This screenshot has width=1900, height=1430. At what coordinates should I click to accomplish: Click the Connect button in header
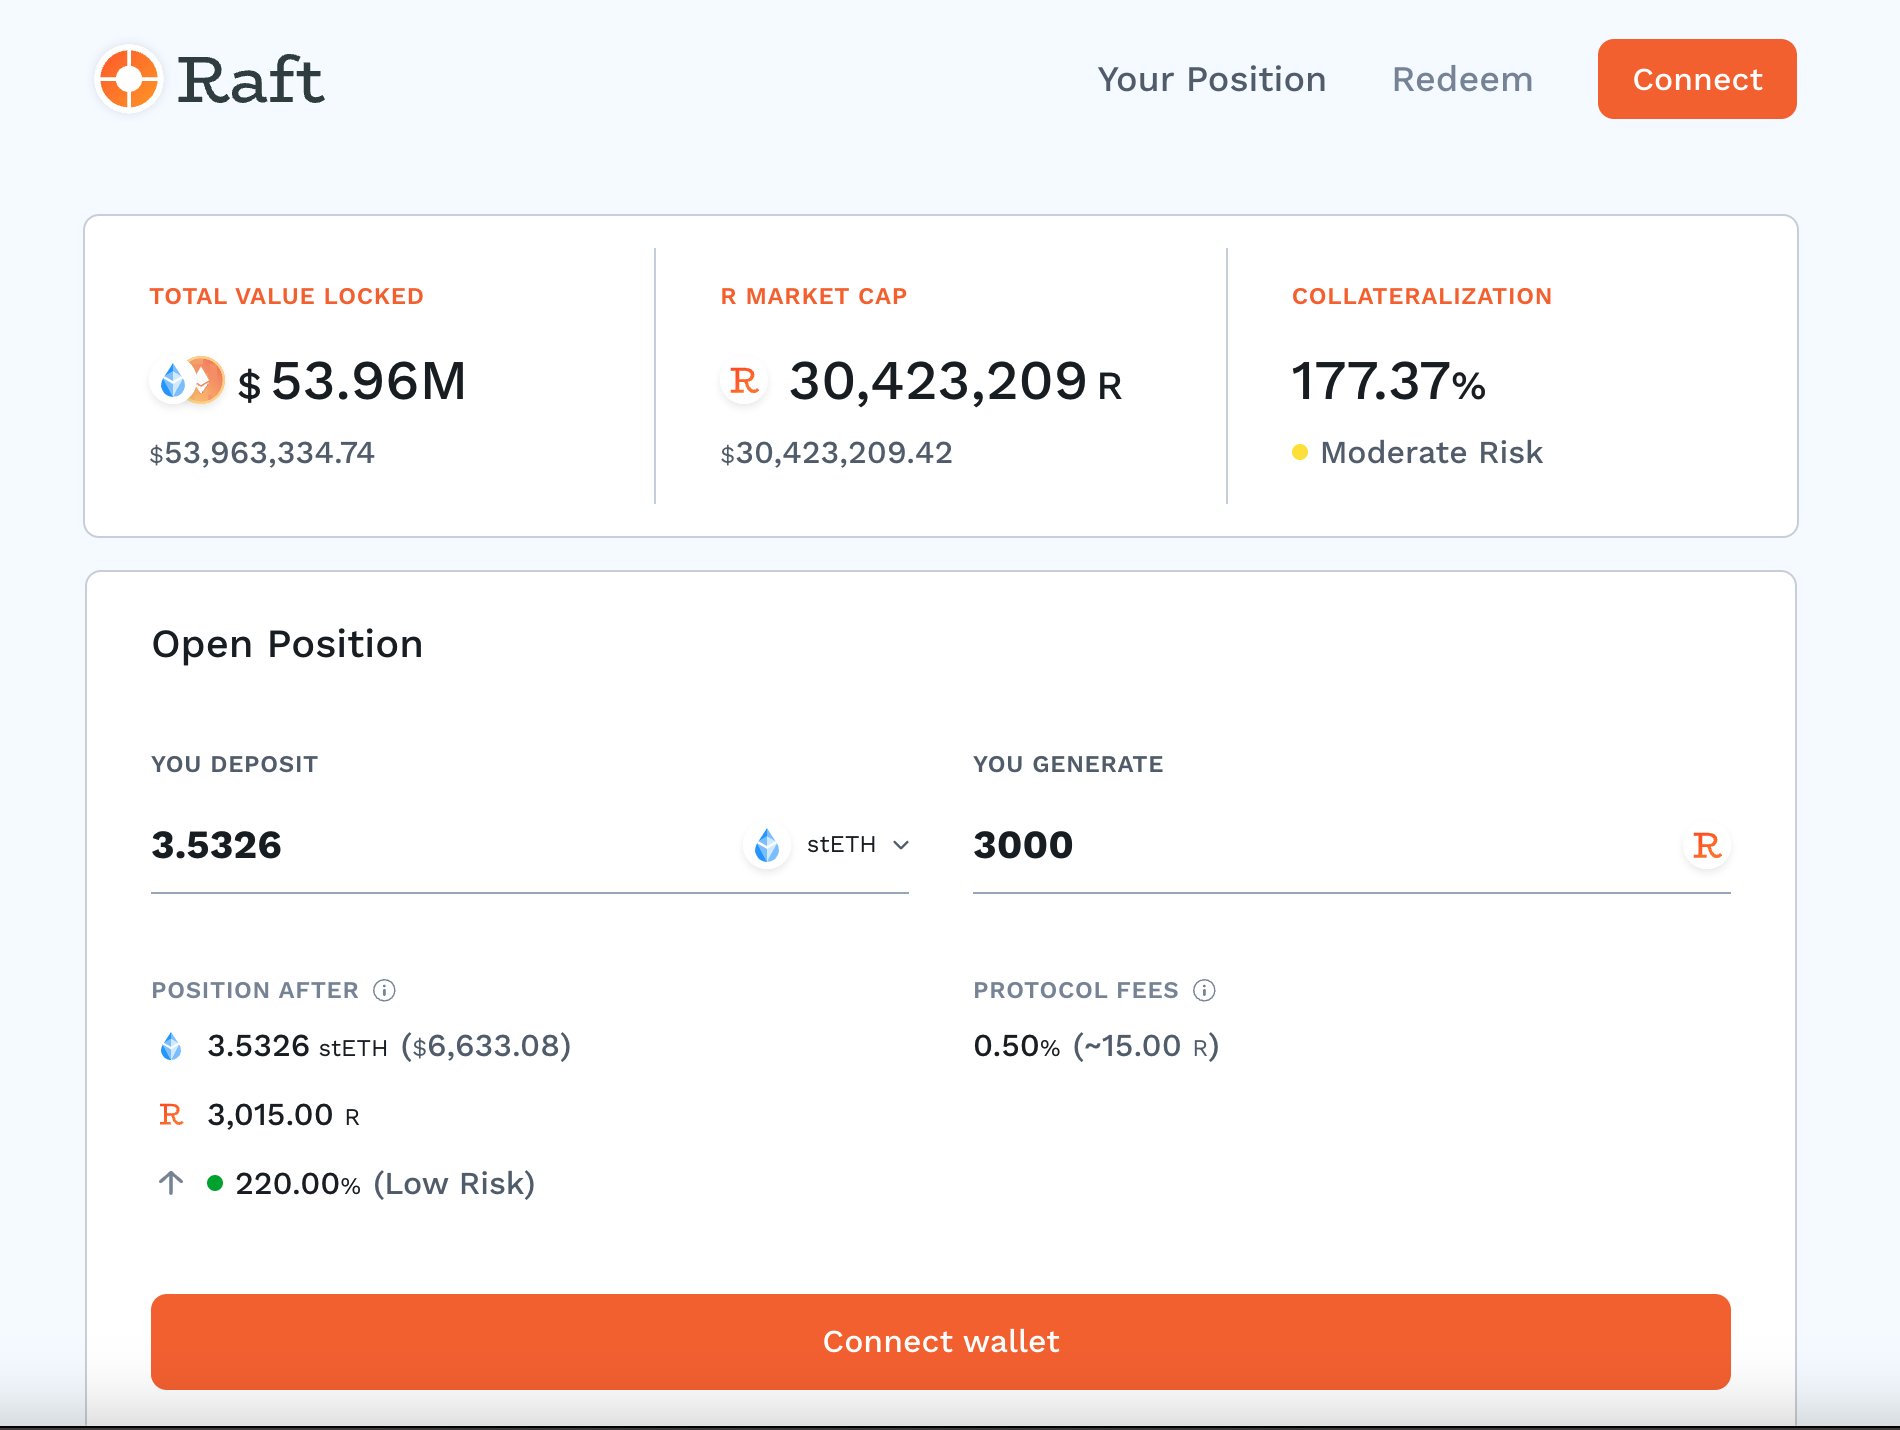(x=1697, y=79)
